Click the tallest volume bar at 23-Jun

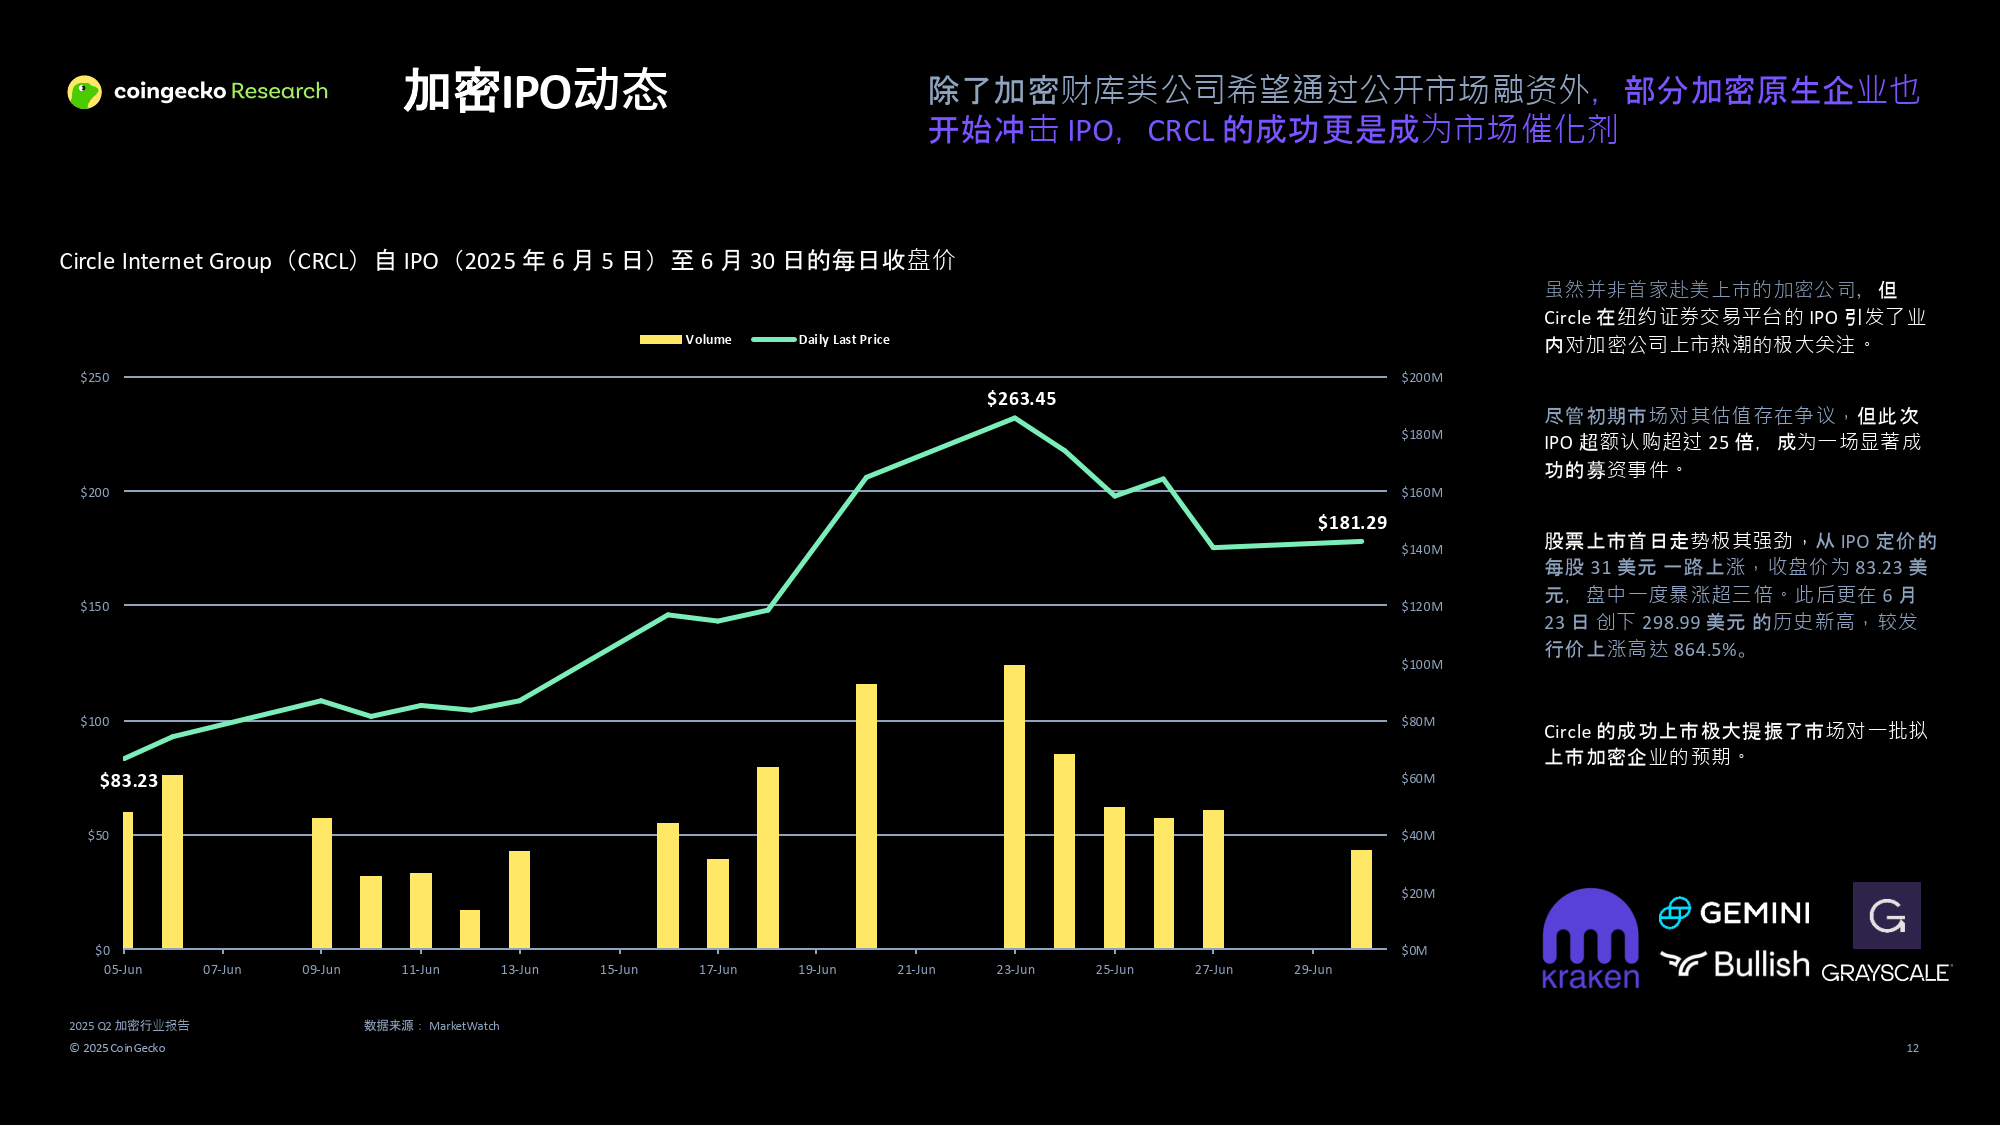(x=1014, y=805)
